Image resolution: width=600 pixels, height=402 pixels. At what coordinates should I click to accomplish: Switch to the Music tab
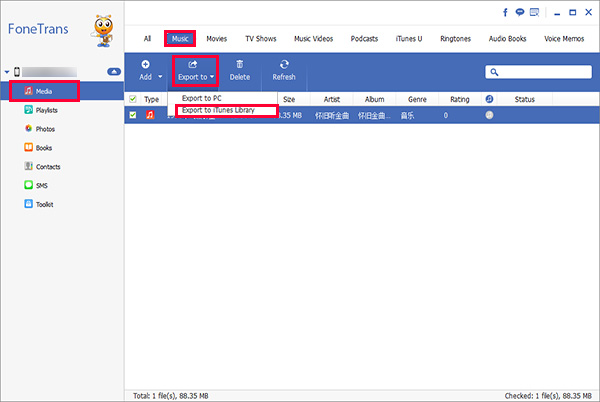point(180,39)
